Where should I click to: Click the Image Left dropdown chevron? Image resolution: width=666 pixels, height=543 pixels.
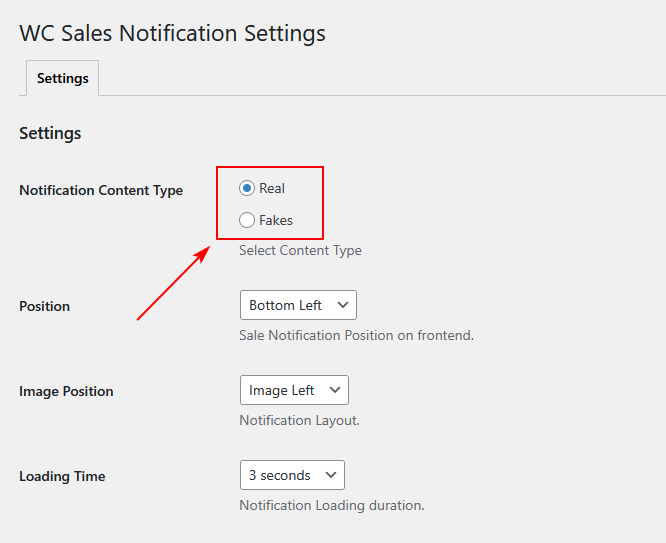click(335, 390)
